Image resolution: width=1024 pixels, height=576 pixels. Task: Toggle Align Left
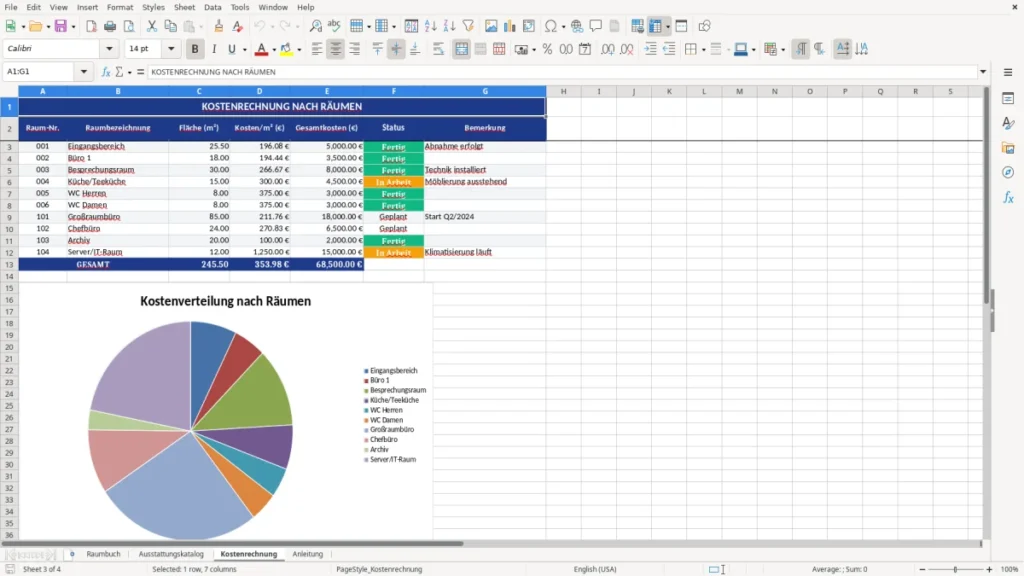pyautogui.click(x=317, y=49)
